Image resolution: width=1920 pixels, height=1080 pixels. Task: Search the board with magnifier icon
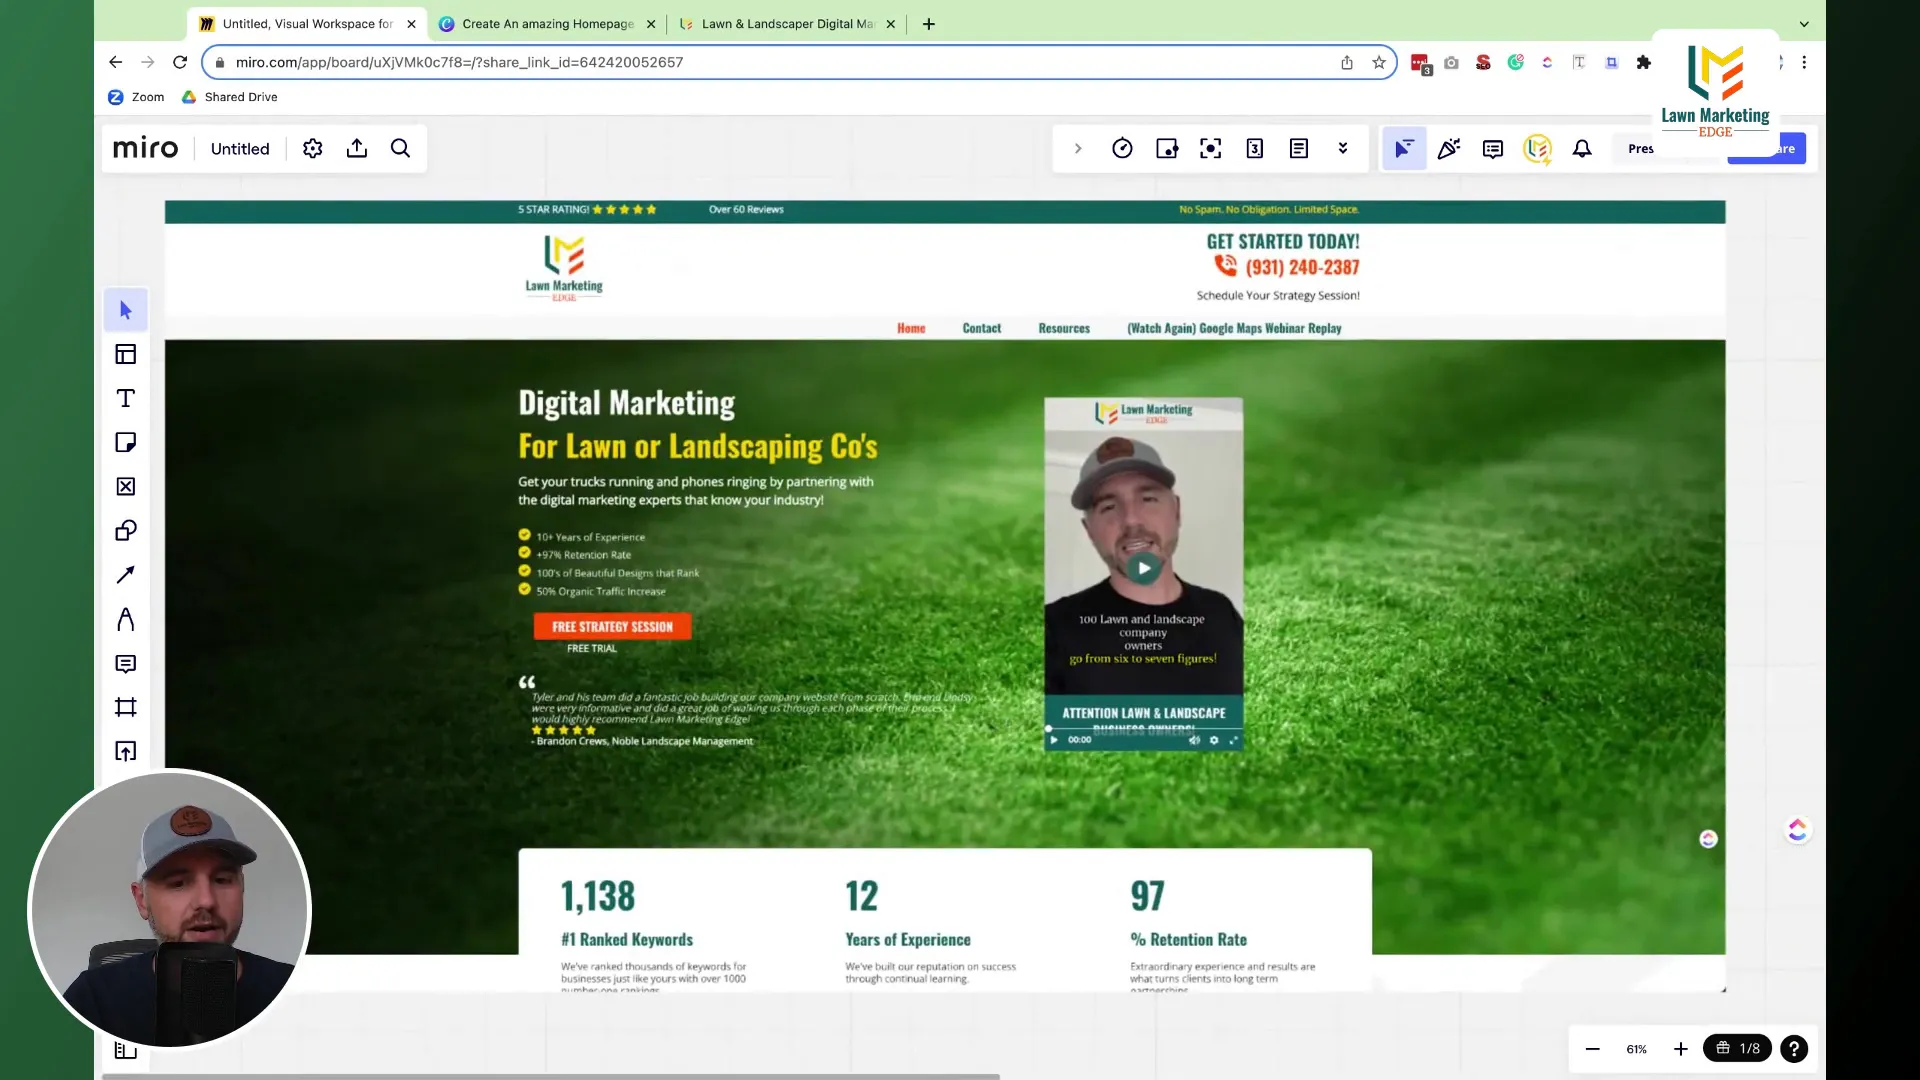(400, 148)
